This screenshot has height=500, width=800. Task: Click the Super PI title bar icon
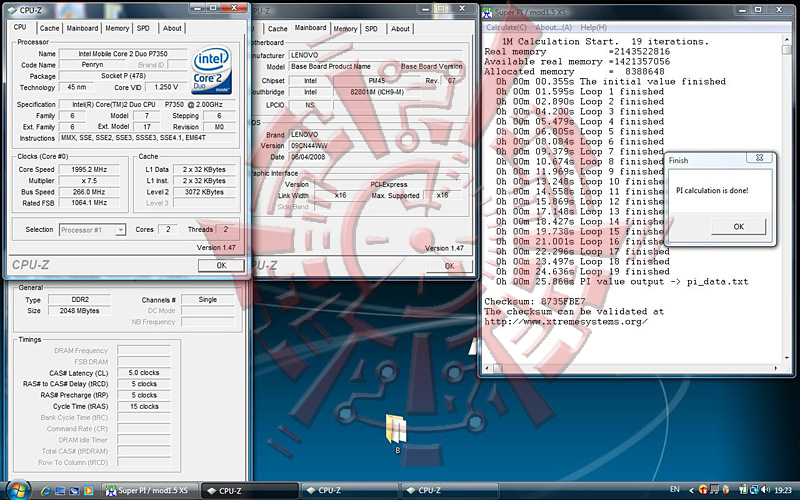(487, 12)
